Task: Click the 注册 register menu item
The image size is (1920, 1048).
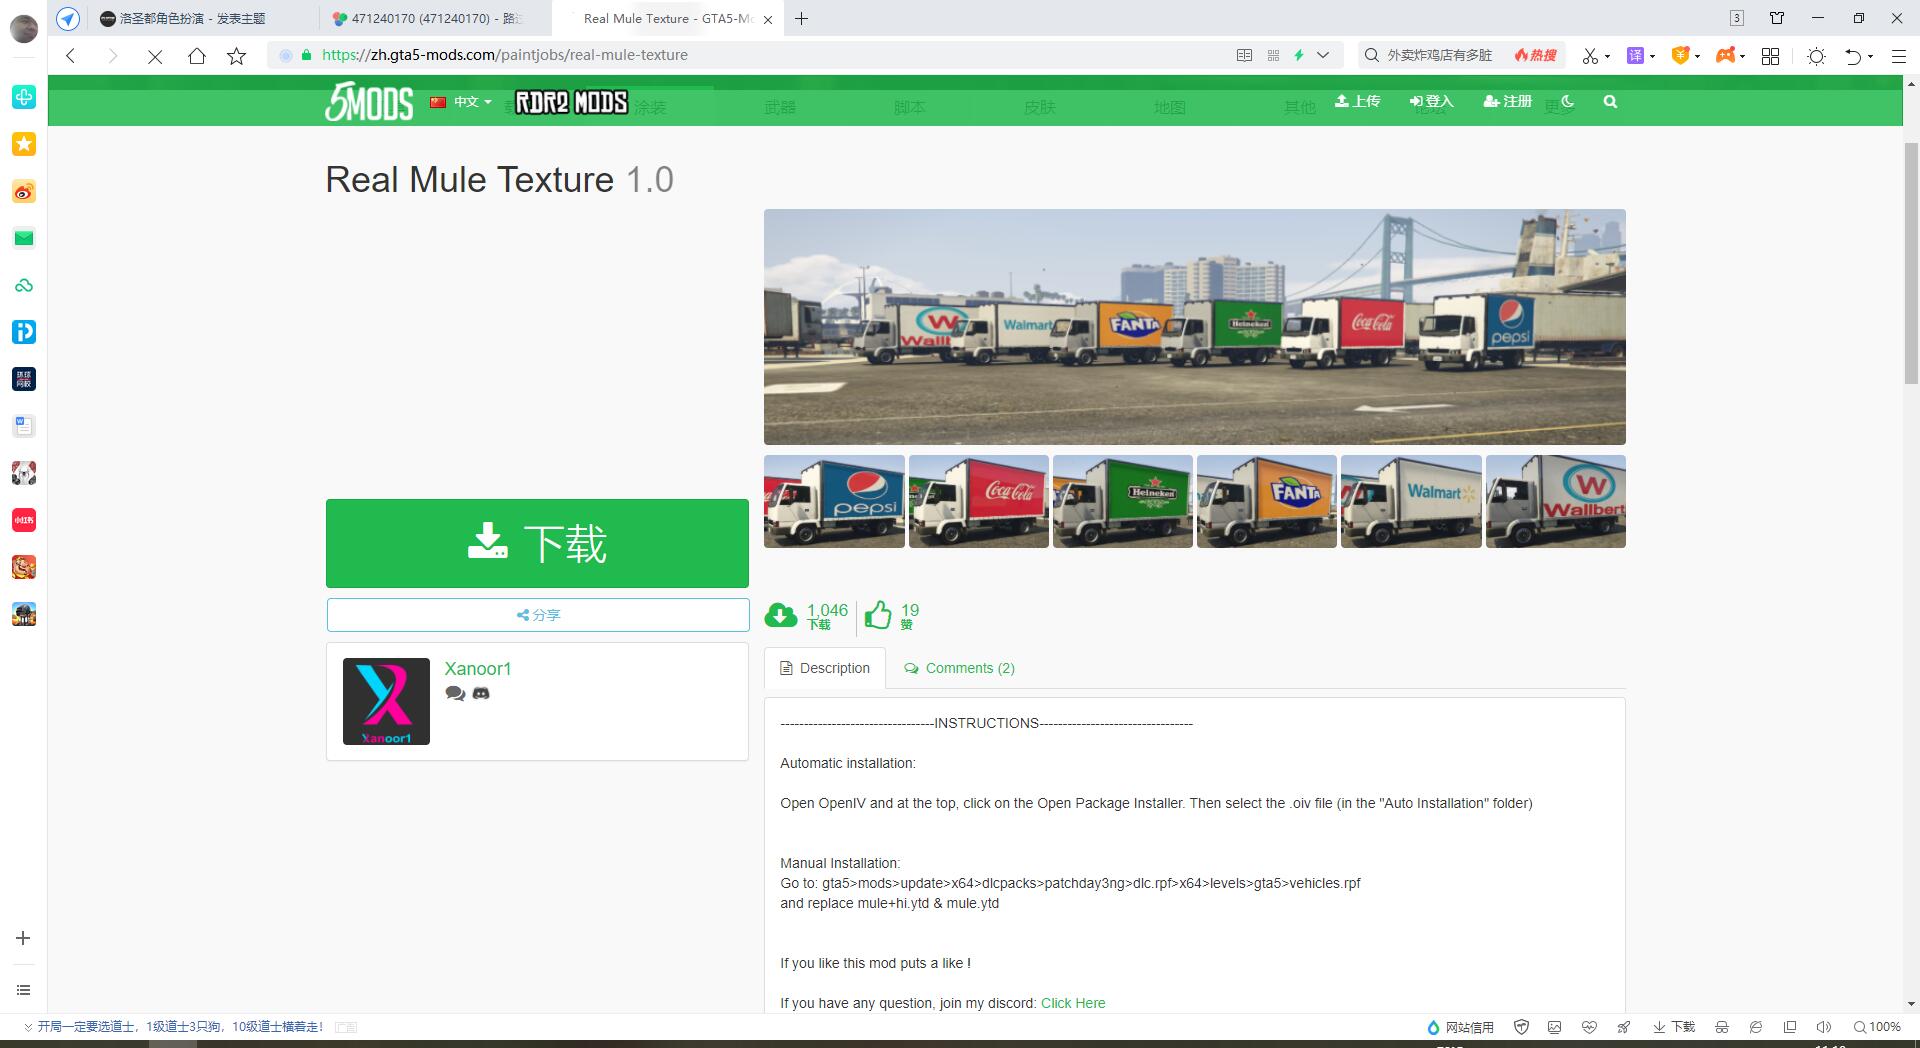Action: pyautogui.click(x=1507, y=101)
